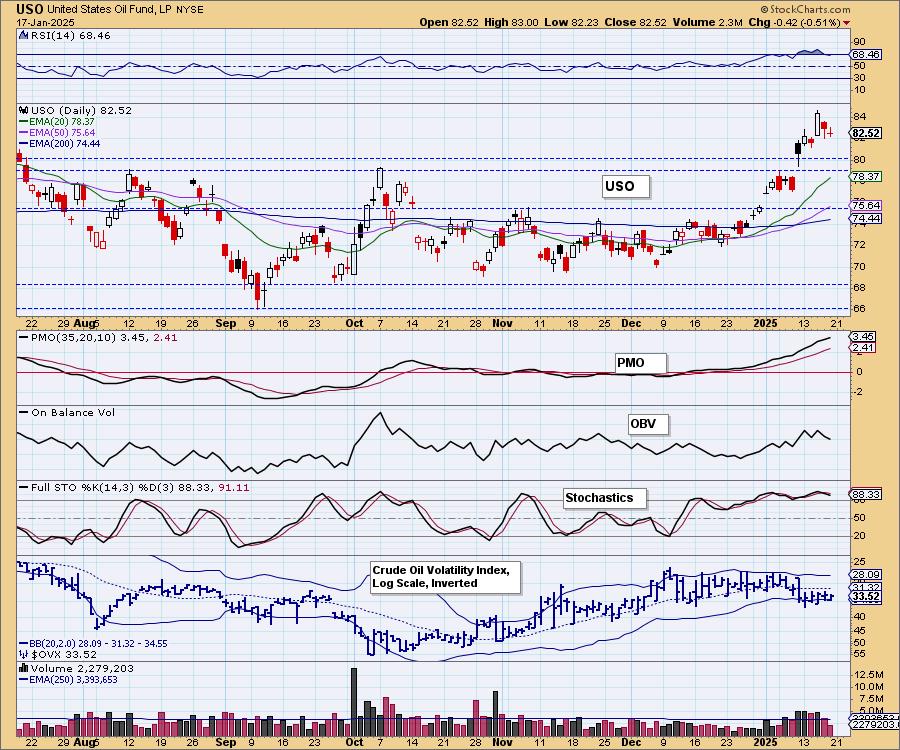
Task: Click the 'PMO(35,20,10) 3.45, 2.41' legend
Action: 104,338
